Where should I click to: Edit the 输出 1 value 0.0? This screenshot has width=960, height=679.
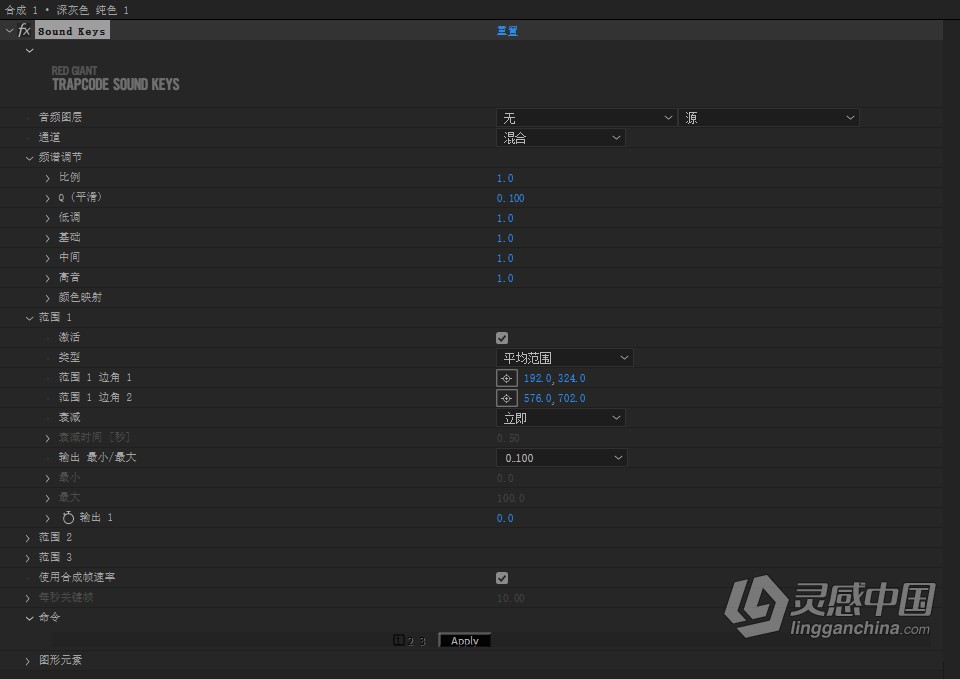tap(505, 518)
